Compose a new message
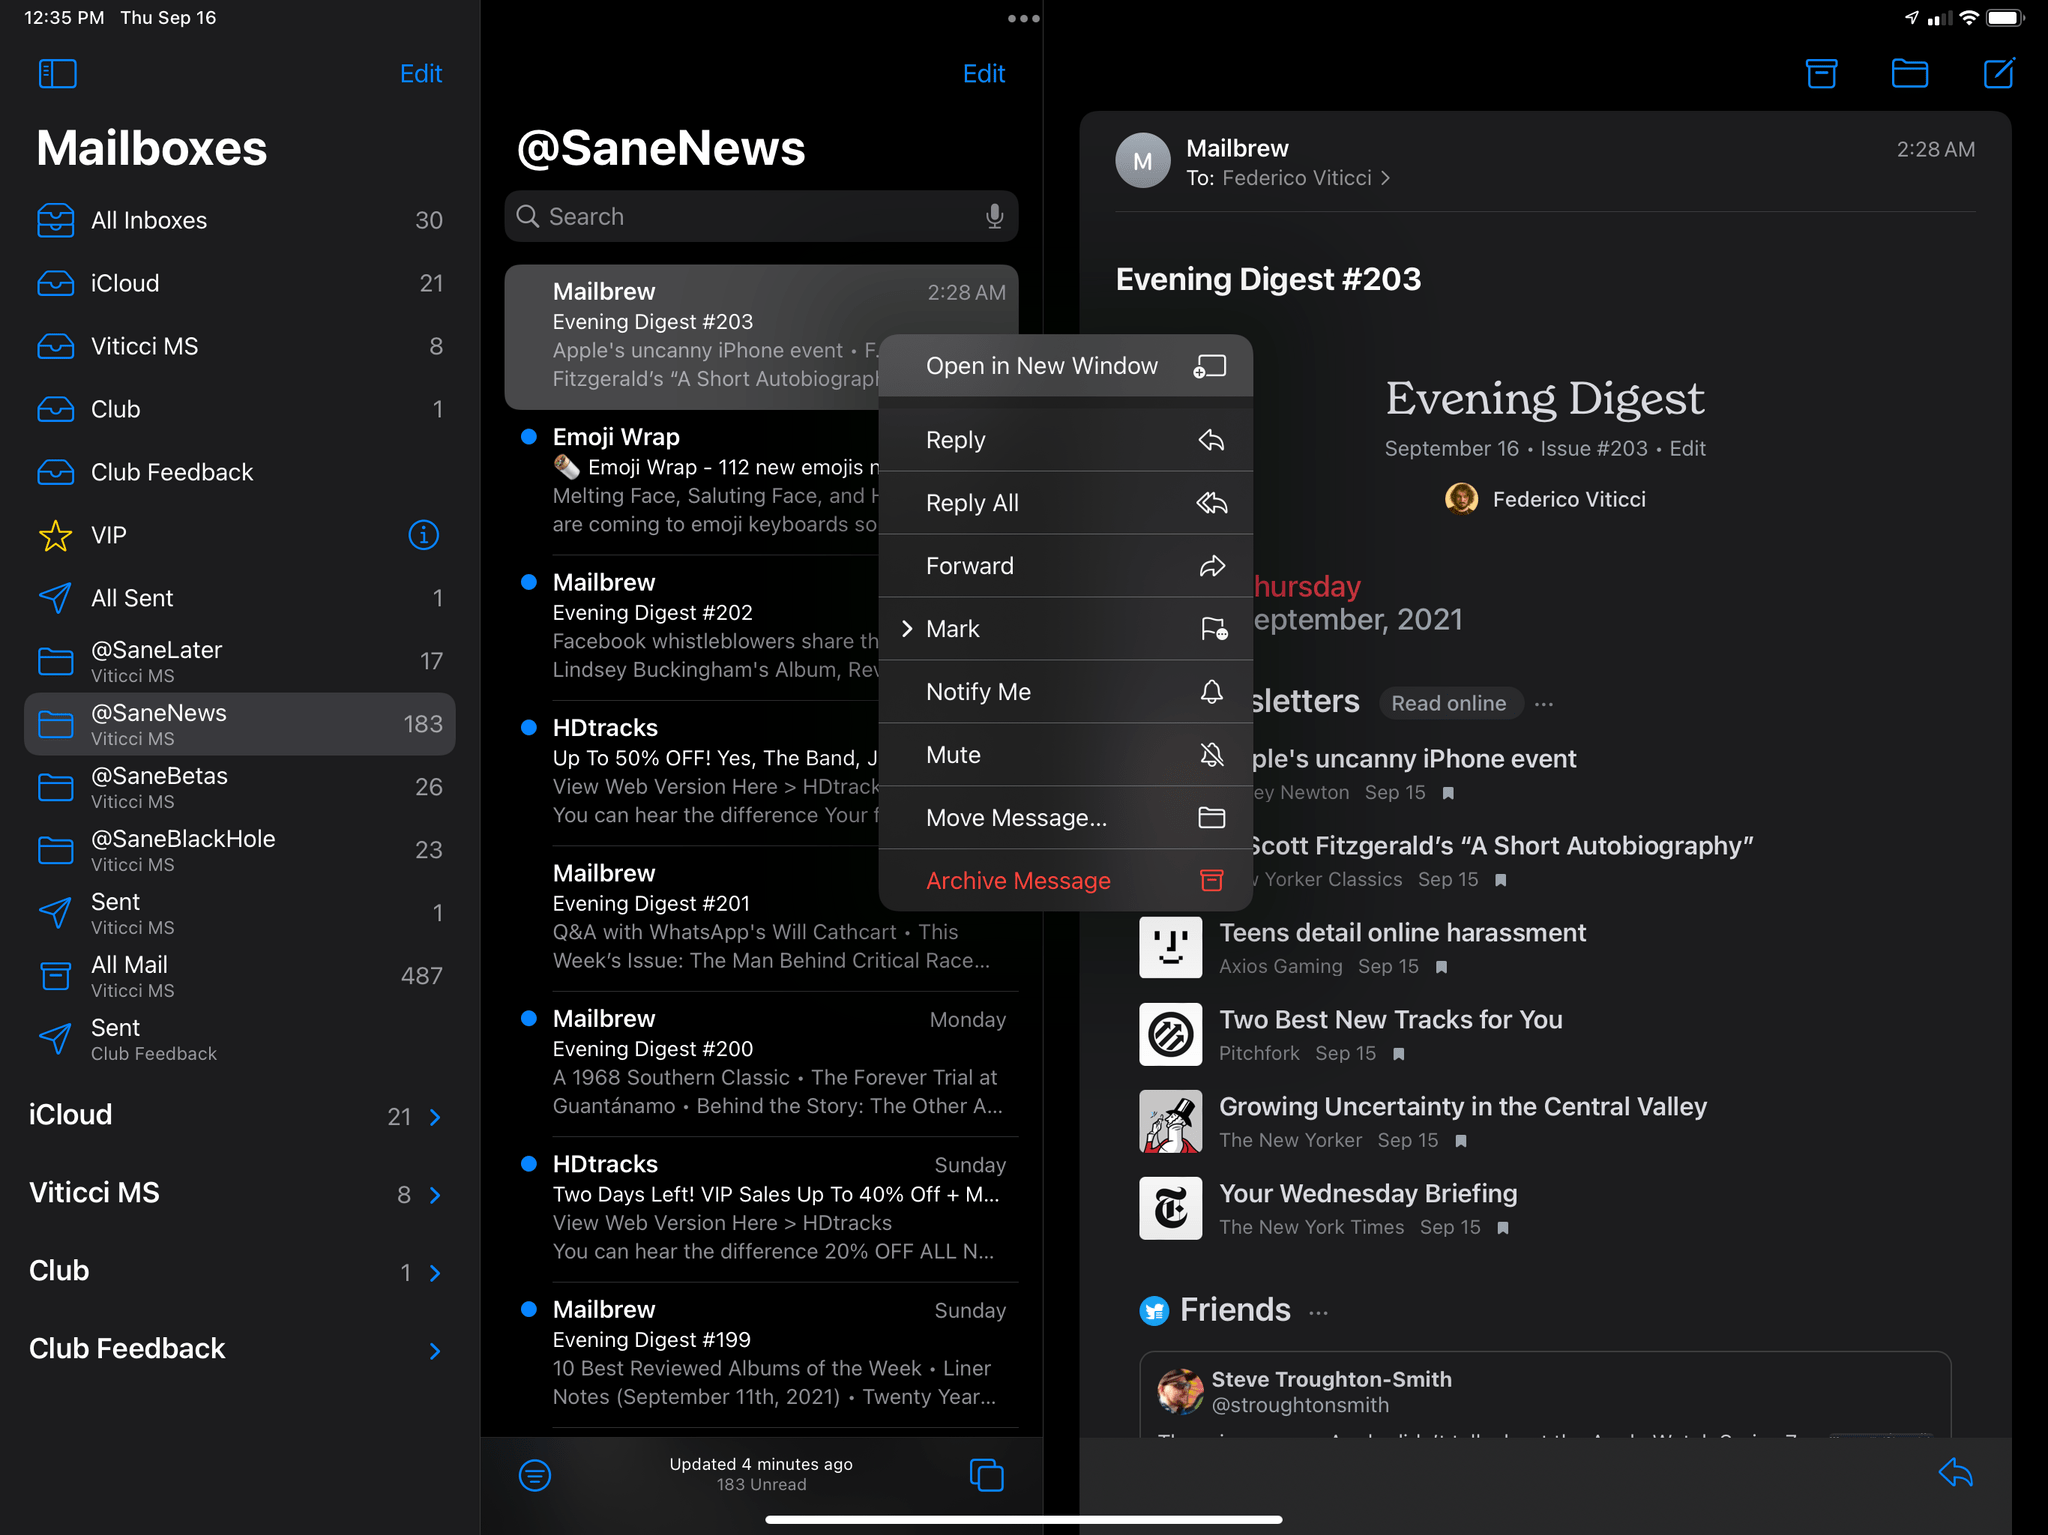 point(1999,73)
